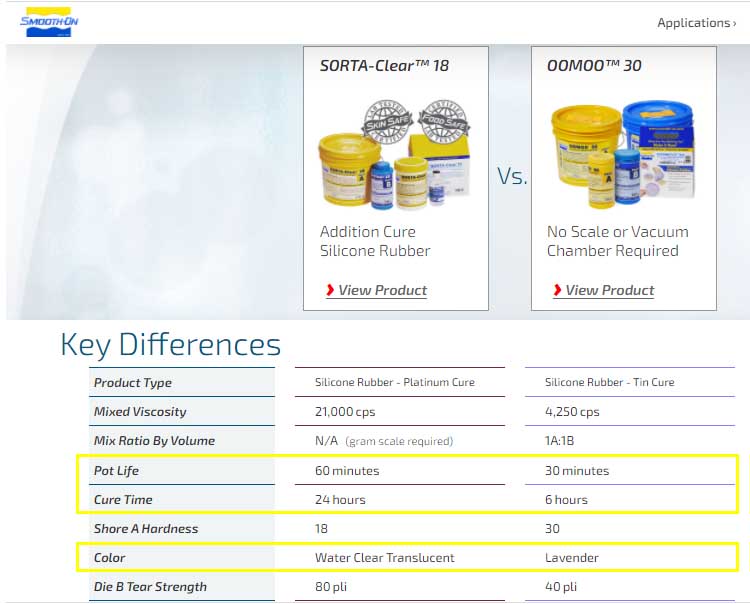Click the red arrow beside OOMOO View Product

click(557, 290)
